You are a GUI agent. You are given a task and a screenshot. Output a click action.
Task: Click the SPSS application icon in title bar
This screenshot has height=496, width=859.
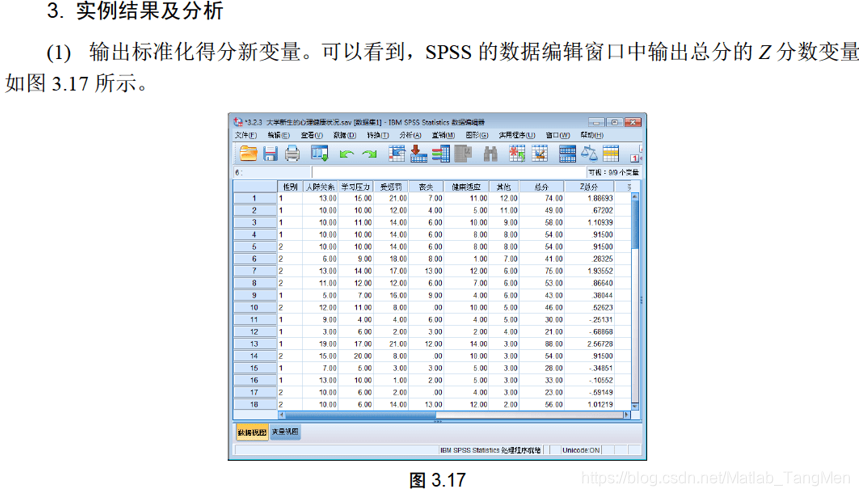[x=238, y=122]
